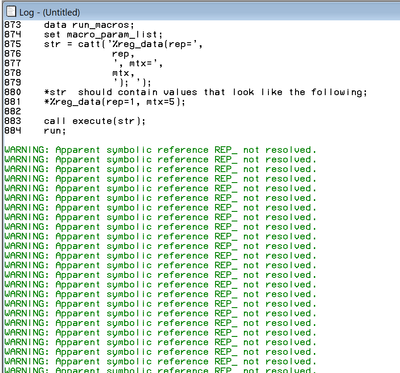Click empty numbered log line 882

pos(13,111)
